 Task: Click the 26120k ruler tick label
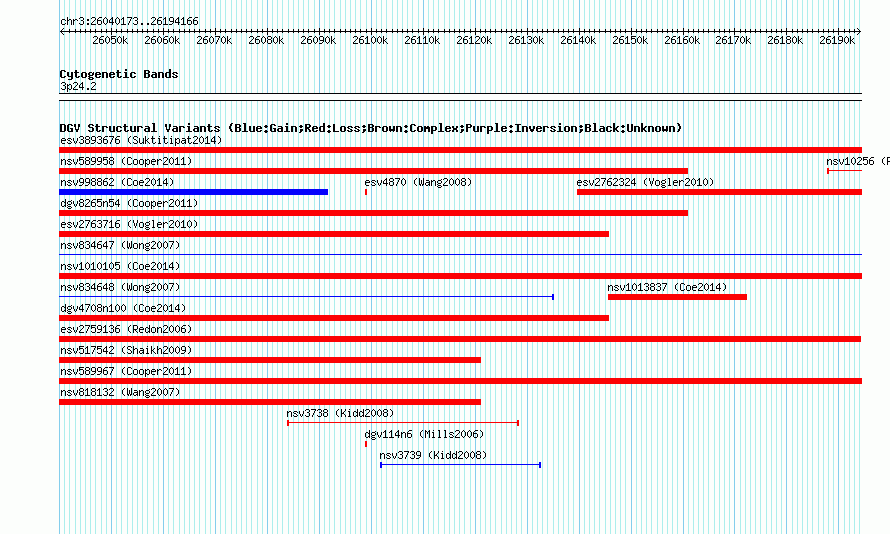pos(474,40)
